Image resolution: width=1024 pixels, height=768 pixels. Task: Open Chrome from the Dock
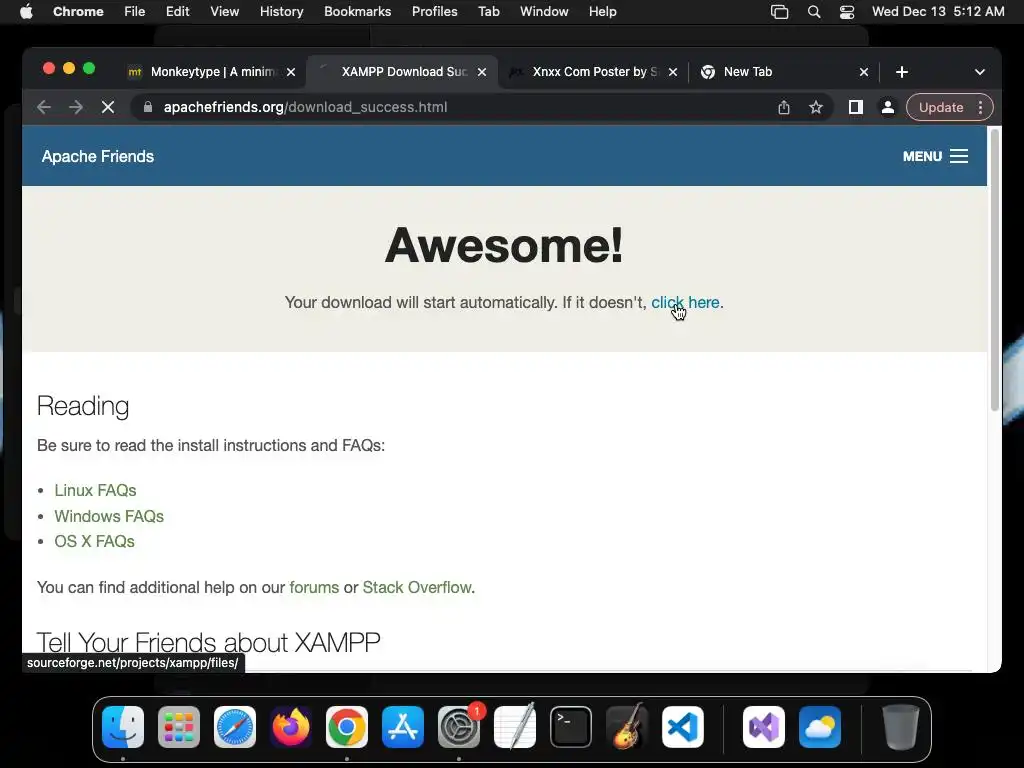tap(347, 727)
